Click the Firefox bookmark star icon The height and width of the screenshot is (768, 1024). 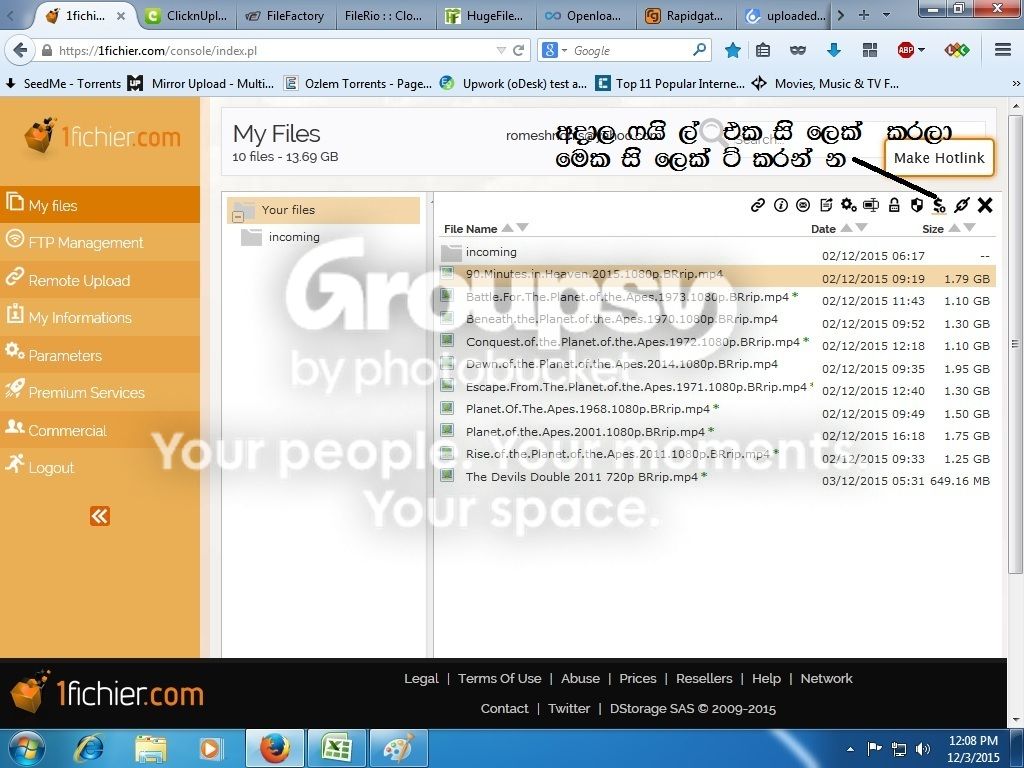point(733,50)
